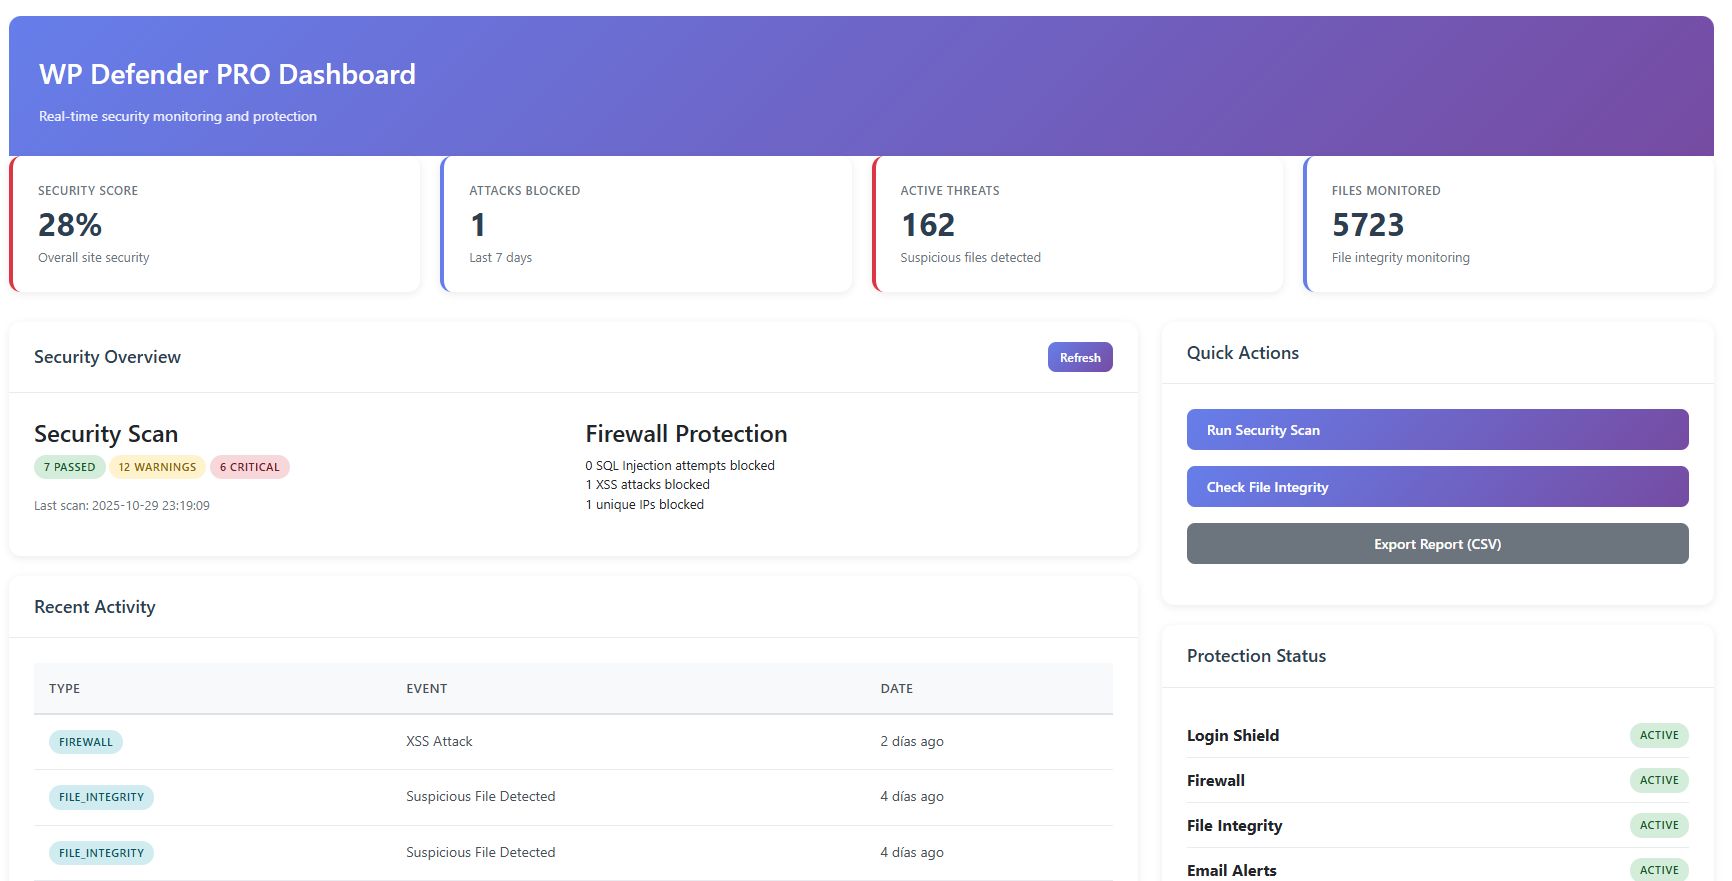Click the Email Alerts protection label
Image resolution: width=1732 pixels, height=881 pixels.
1232,871
